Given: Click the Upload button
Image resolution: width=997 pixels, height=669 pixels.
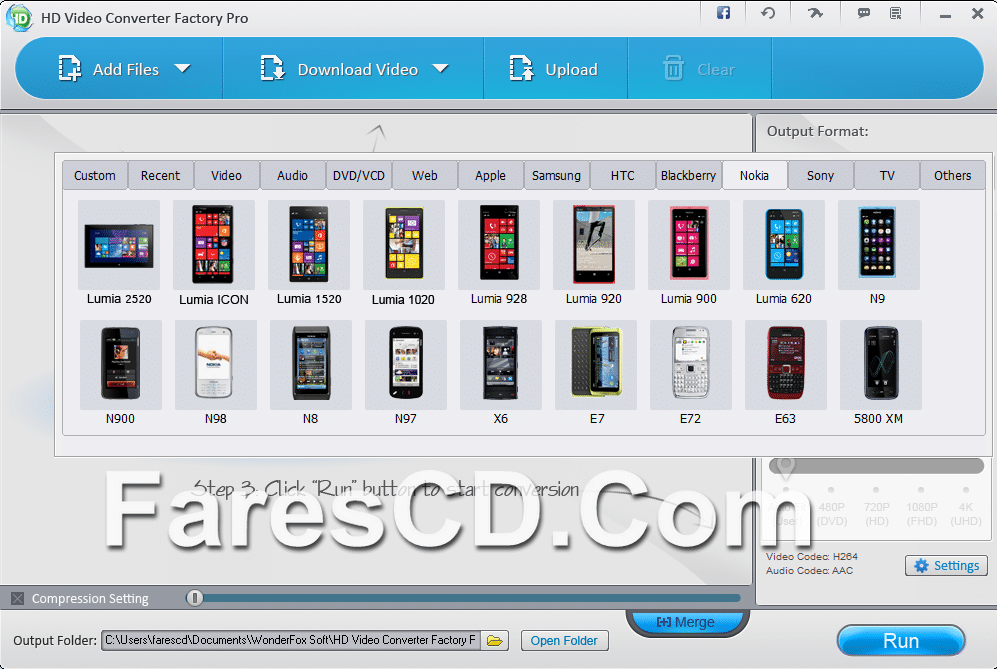Looking at the screenshot, I should point(554,69).
